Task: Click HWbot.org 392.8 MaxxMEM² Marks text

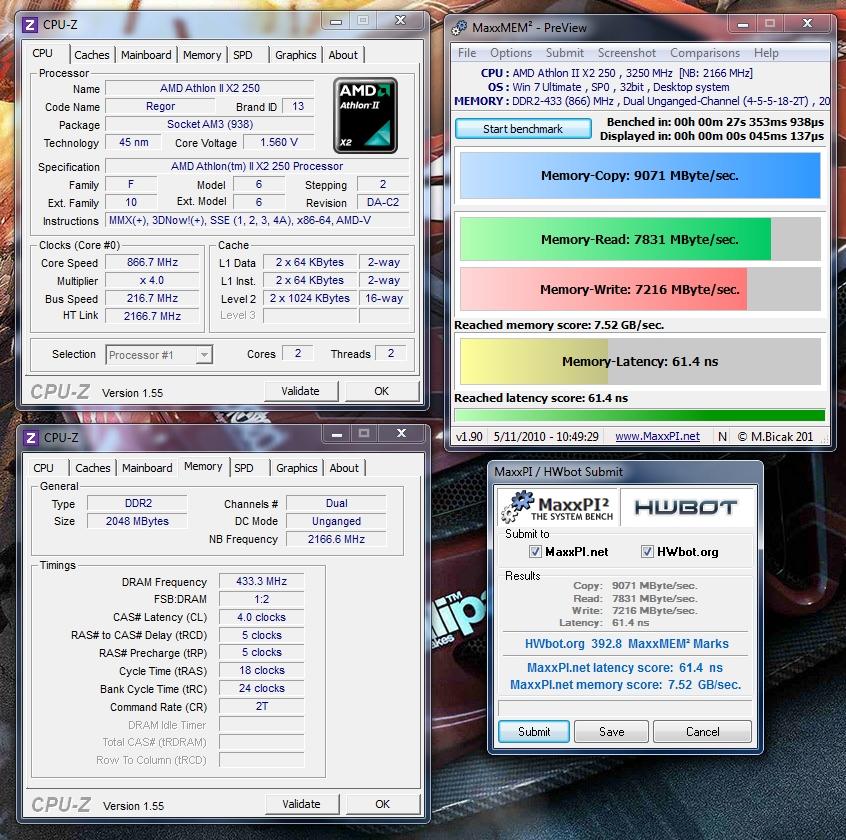Action: [x=626, y=644]
